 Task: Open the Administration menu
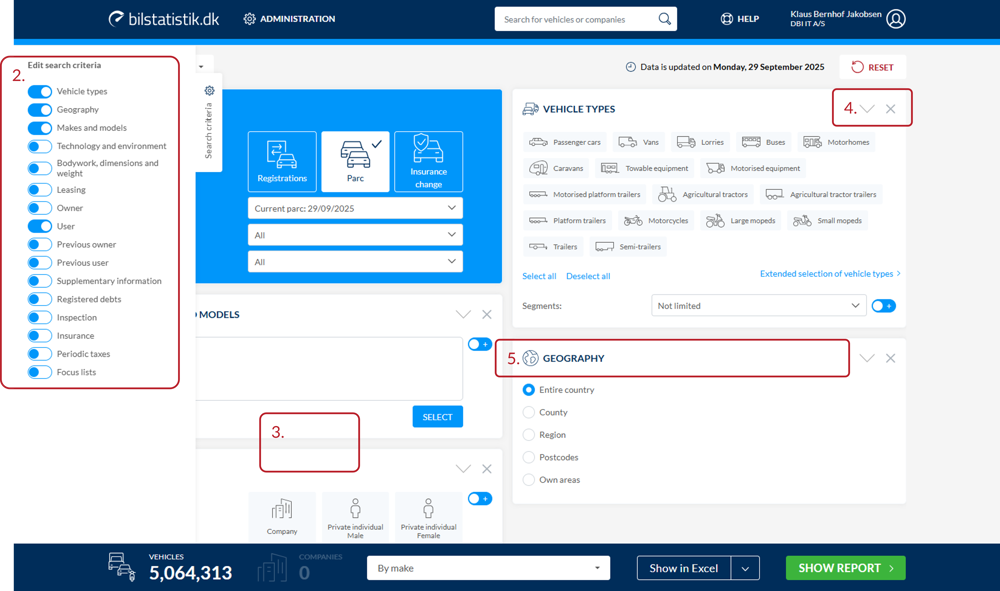coord(289,19)
